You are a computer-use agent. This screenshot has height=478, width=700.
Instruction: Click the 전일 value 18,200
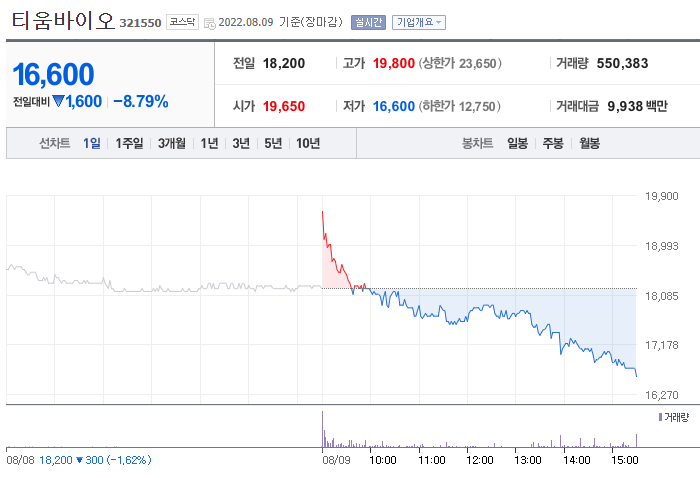284,63
